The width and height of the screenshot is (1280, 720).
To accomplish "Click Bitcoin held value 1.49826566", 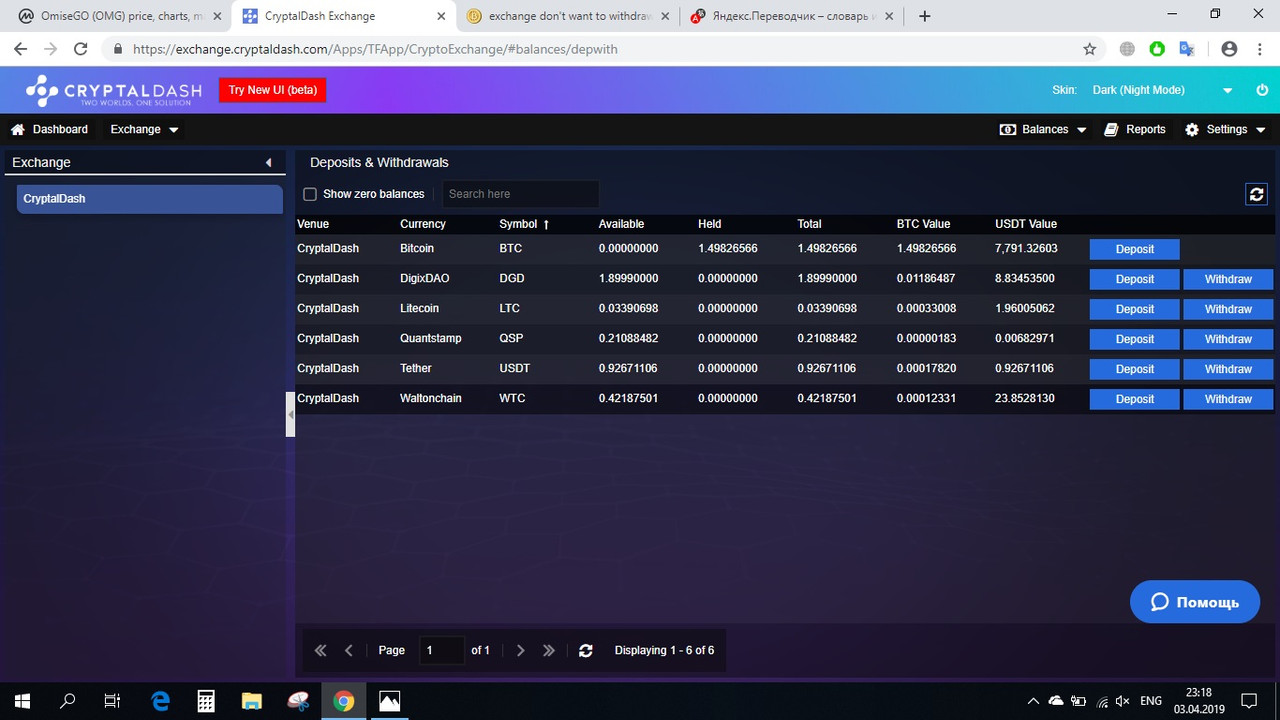I will (728, 248).
